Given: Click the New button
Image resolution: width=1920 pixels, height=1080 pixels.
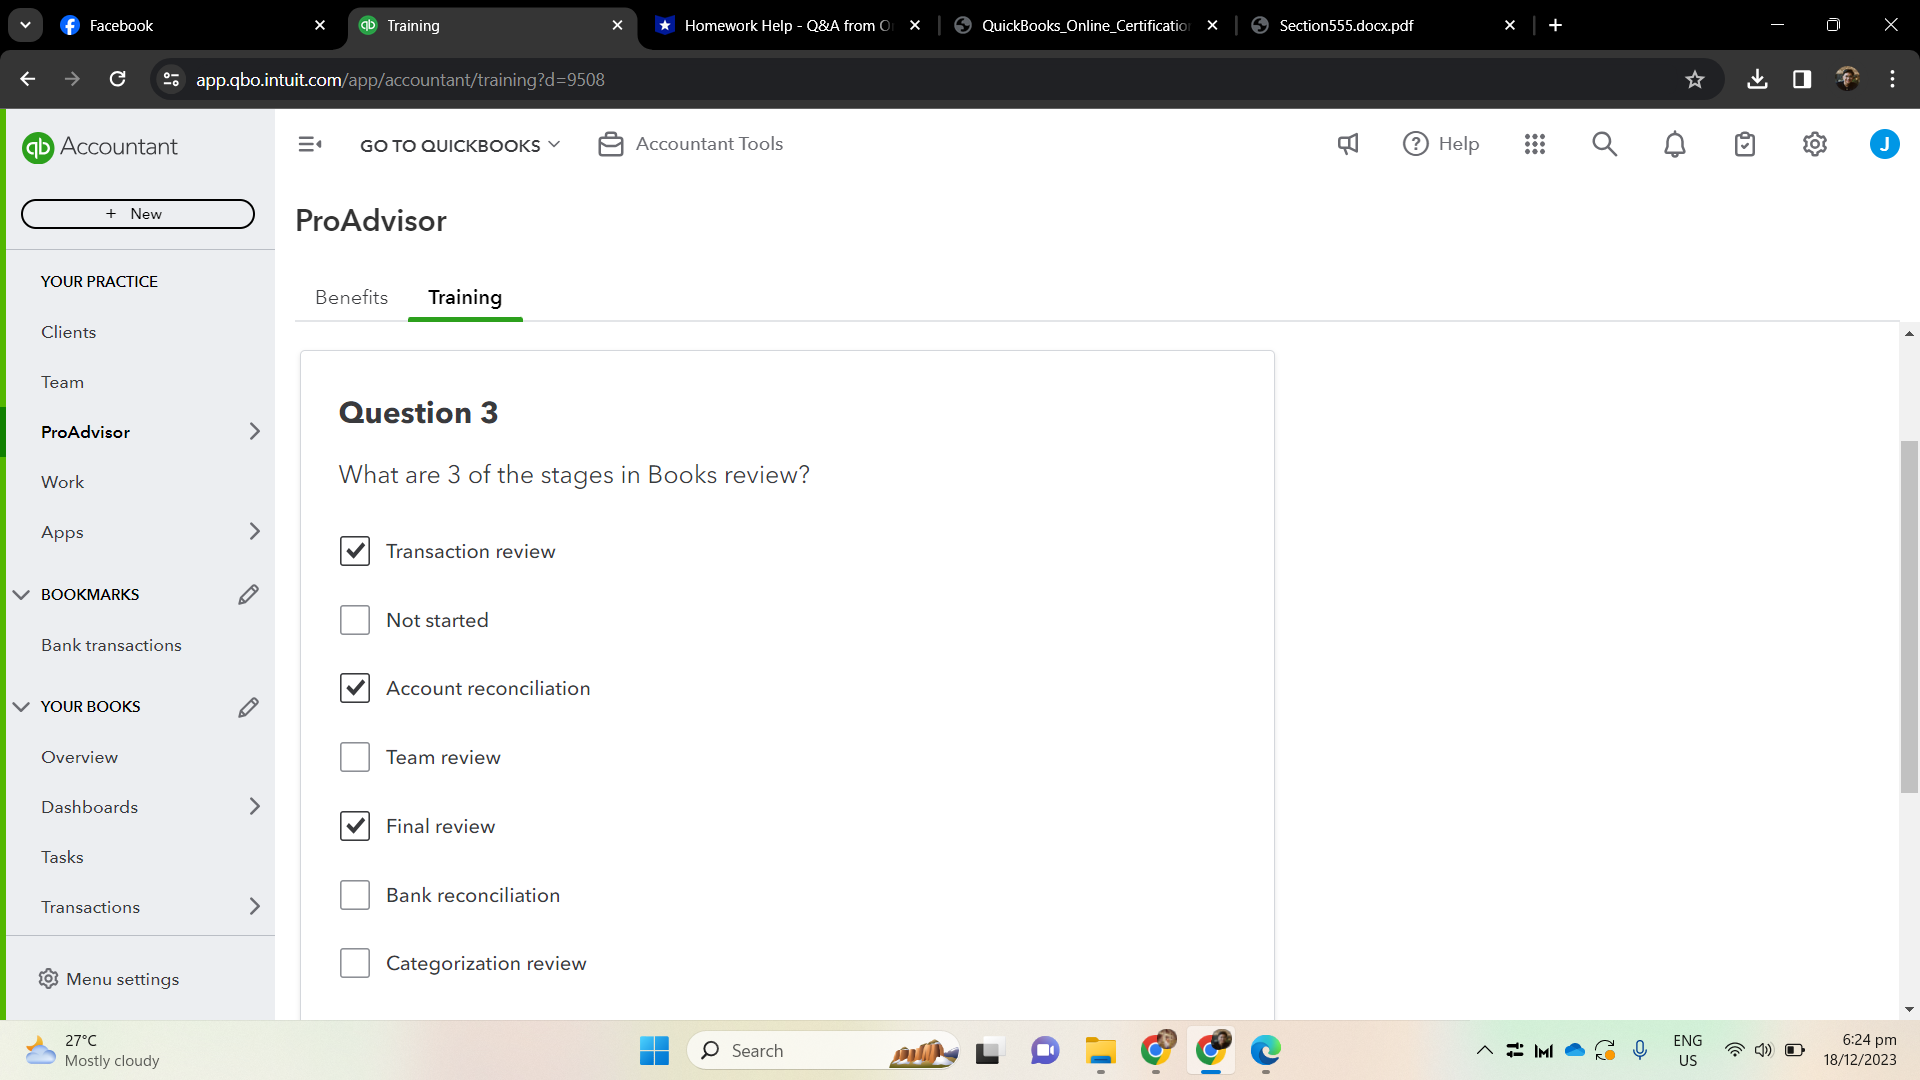Looking at the screenshot, I should click(138, 214).
